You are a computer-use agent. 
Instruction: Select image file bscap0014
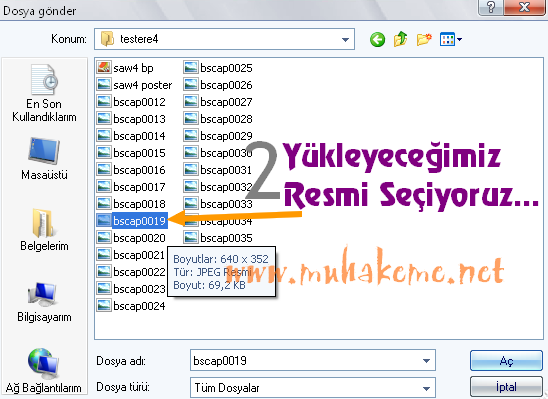(x=131, y=136)
